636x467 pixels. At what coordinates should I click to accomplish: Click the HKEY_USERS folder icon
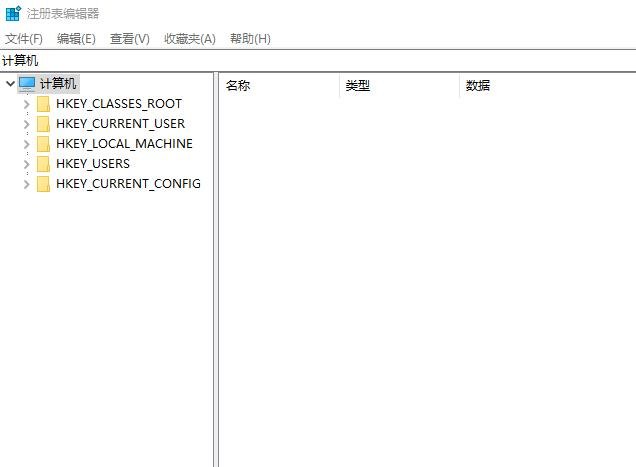43,164
